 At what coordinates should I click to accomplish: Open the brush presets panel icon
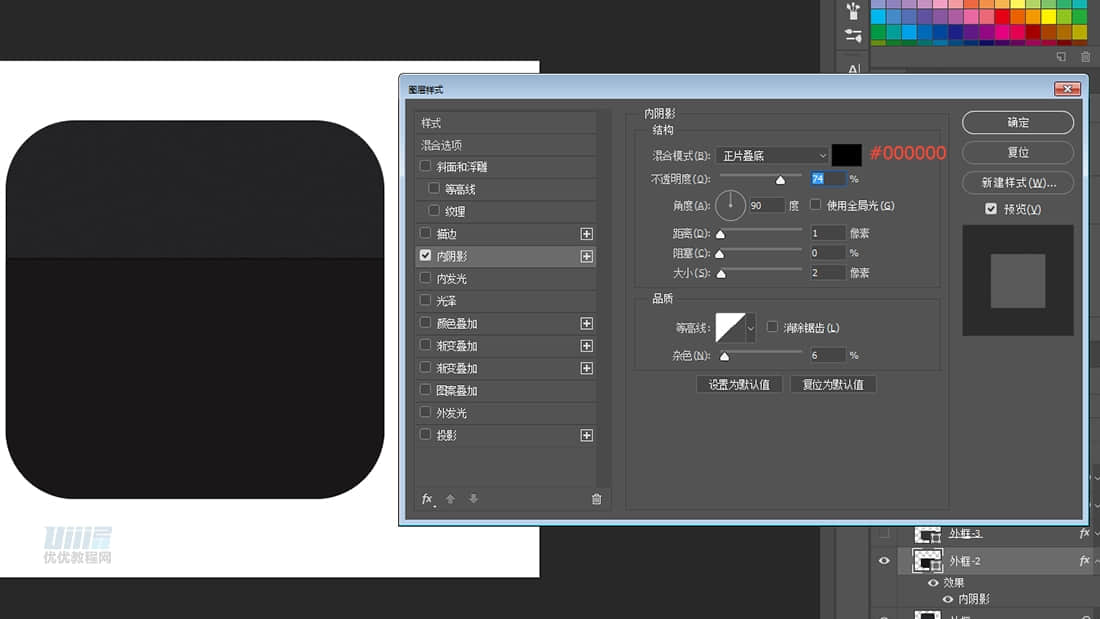(853, 11)
